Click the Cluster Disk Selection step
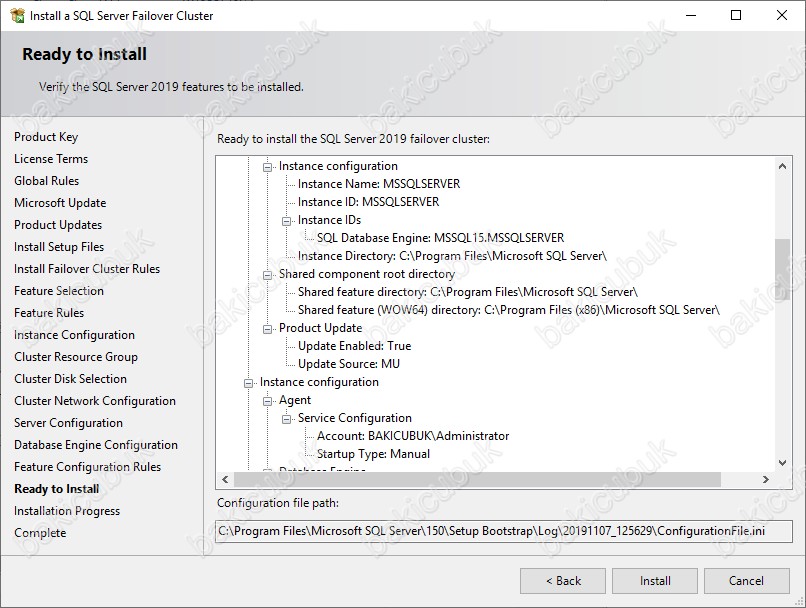Screen dimensions: 806x608 pyautogui.click(x=70, y=379)
